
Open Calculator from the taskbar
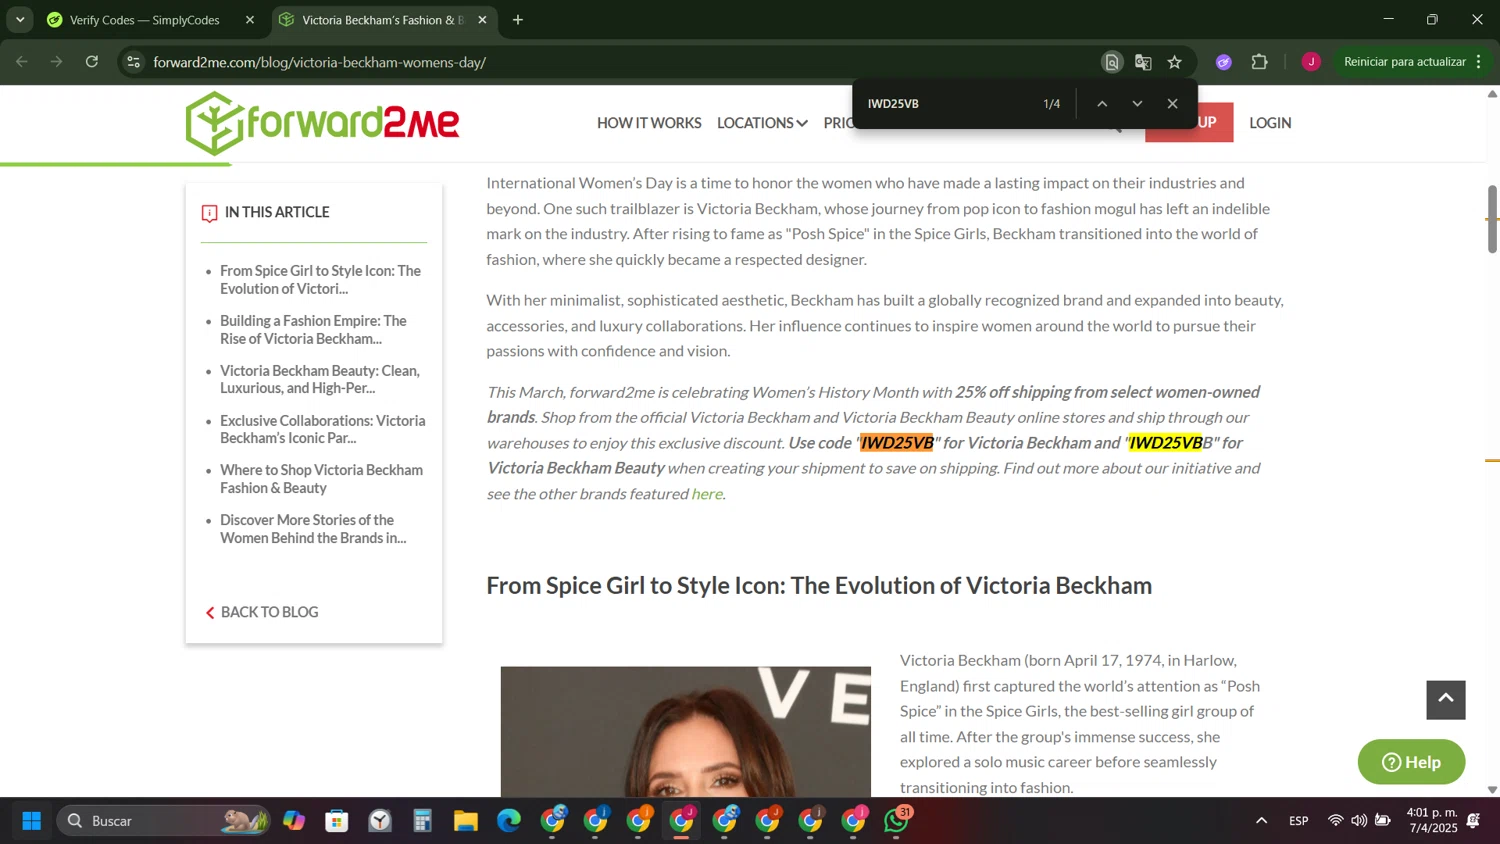click(x=423, y=821)
